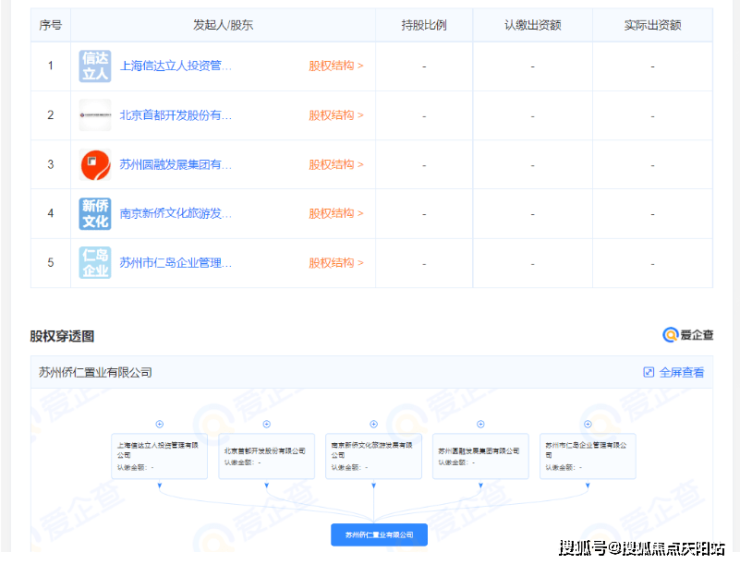Select the 上海信达立人投资管理有限公司 chart node
Viewport: 740px width, 564px height.
160,456
